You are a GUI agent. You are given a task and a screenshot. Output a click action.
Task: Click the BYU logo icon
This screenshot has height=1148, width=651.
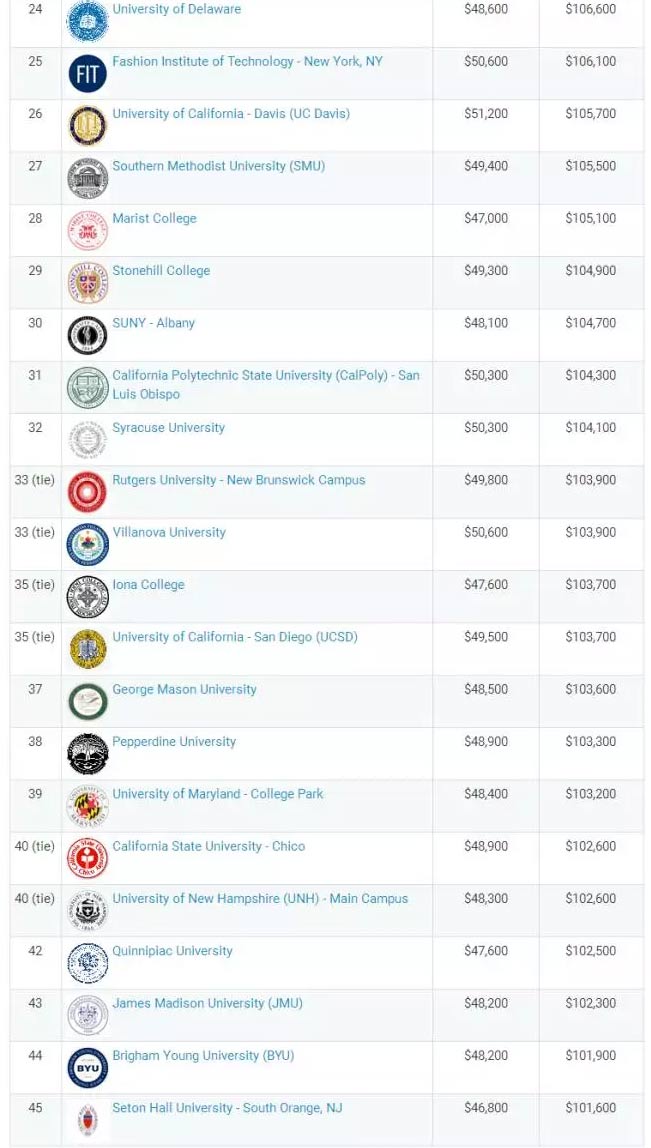[x=87, y=1068]
